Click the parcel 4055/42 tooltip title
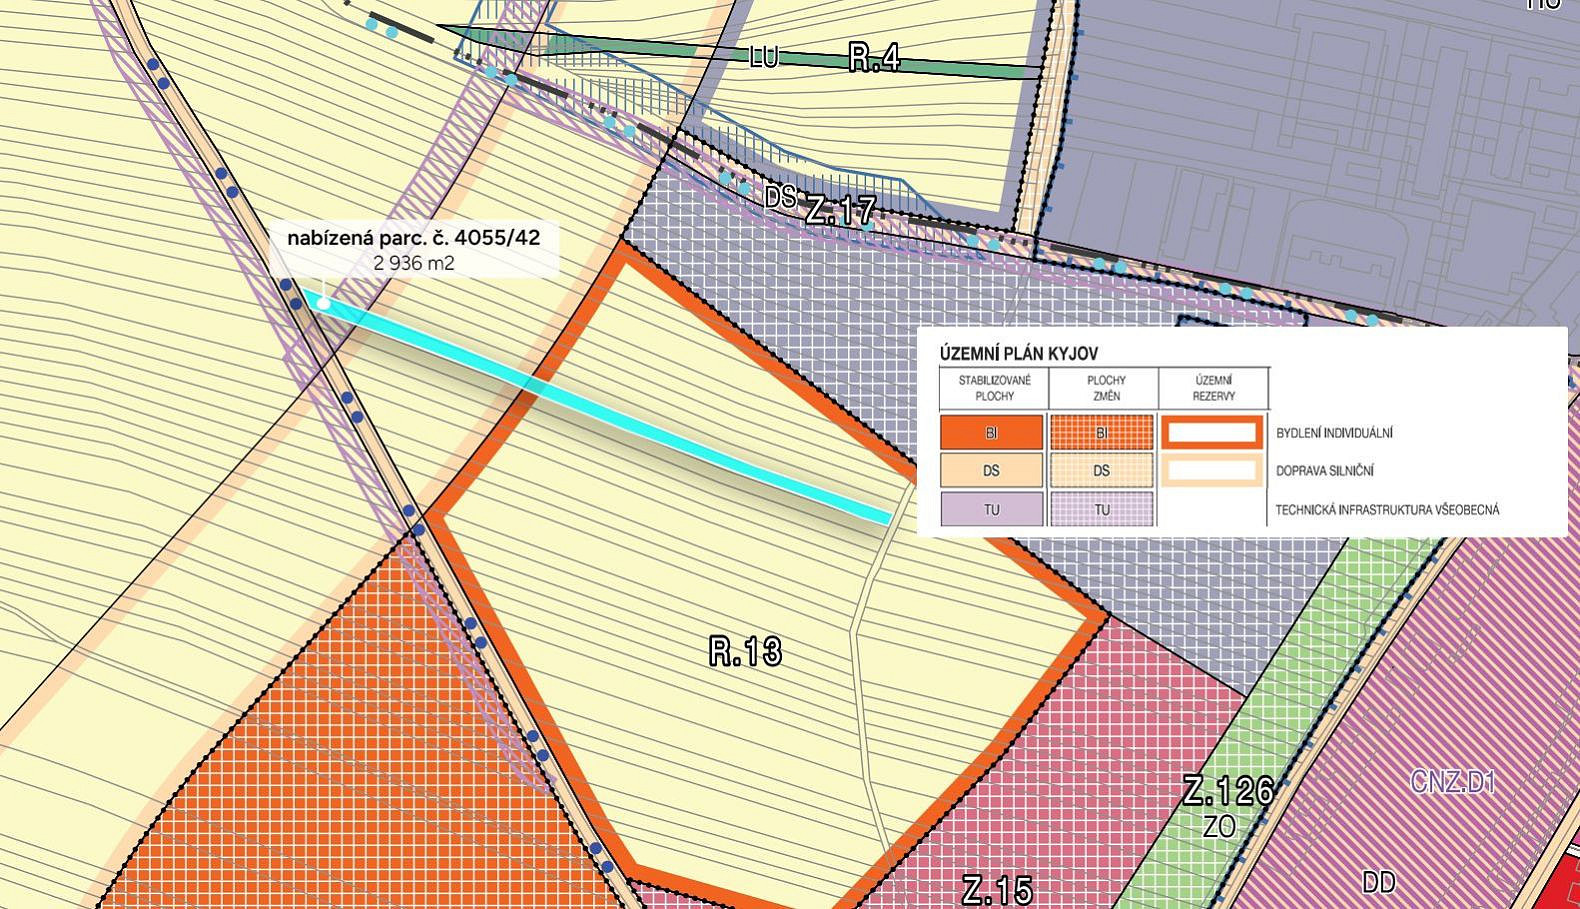 pyautogui.click(x=413, y=238)
